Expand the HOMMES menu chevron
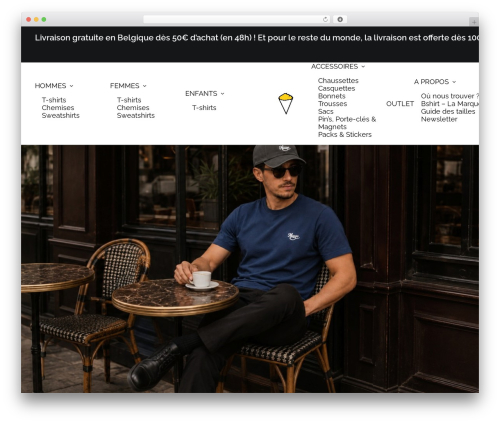Screen dimensions: 500x423 [72, 86]
